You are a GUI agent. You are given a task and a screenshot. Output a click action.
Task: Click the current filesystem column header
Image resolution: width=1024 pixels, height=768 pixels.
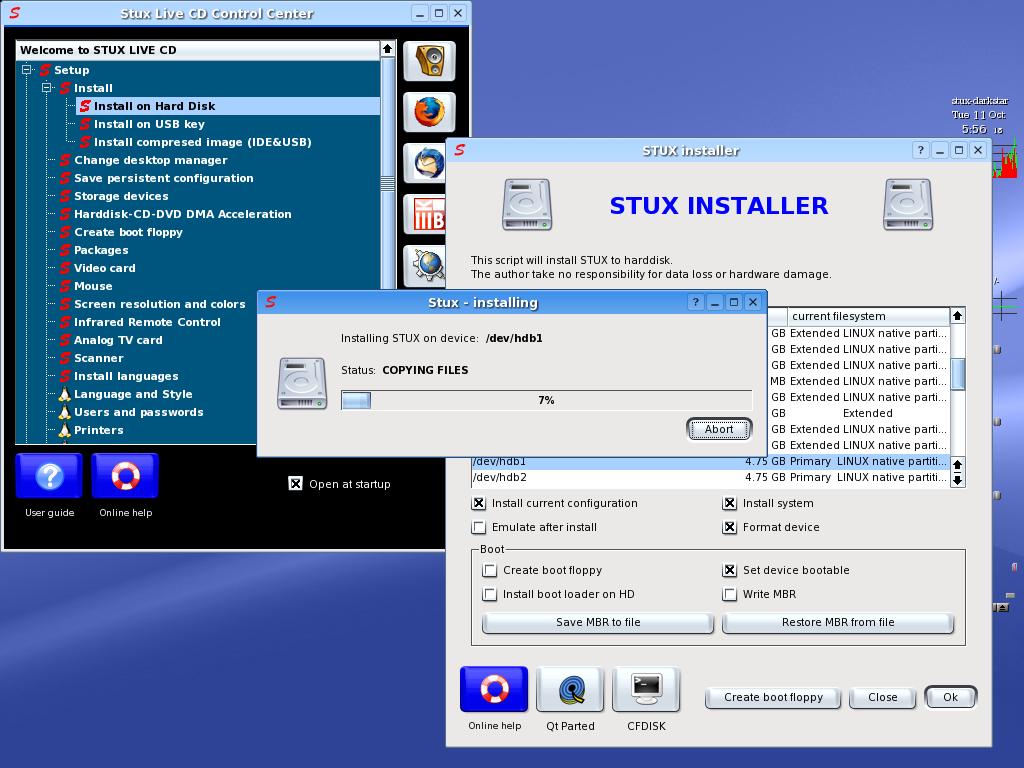point(868,316)
